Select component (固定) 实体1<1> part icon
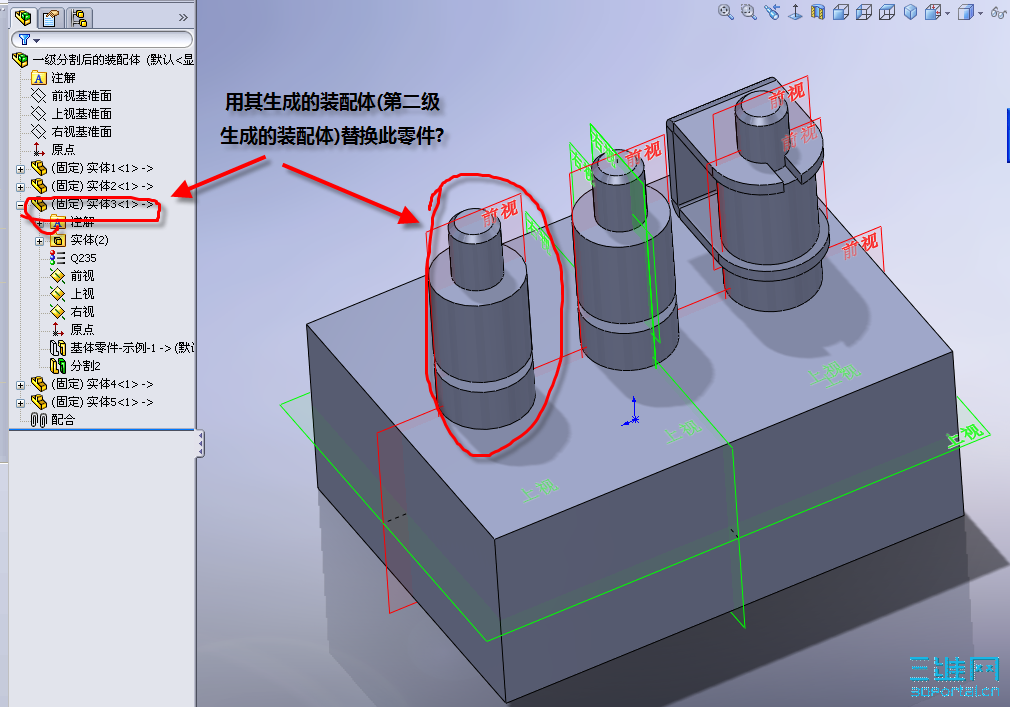Viewport: 1010px width, 707px height. pyautogui.click(x=39, y=168)
